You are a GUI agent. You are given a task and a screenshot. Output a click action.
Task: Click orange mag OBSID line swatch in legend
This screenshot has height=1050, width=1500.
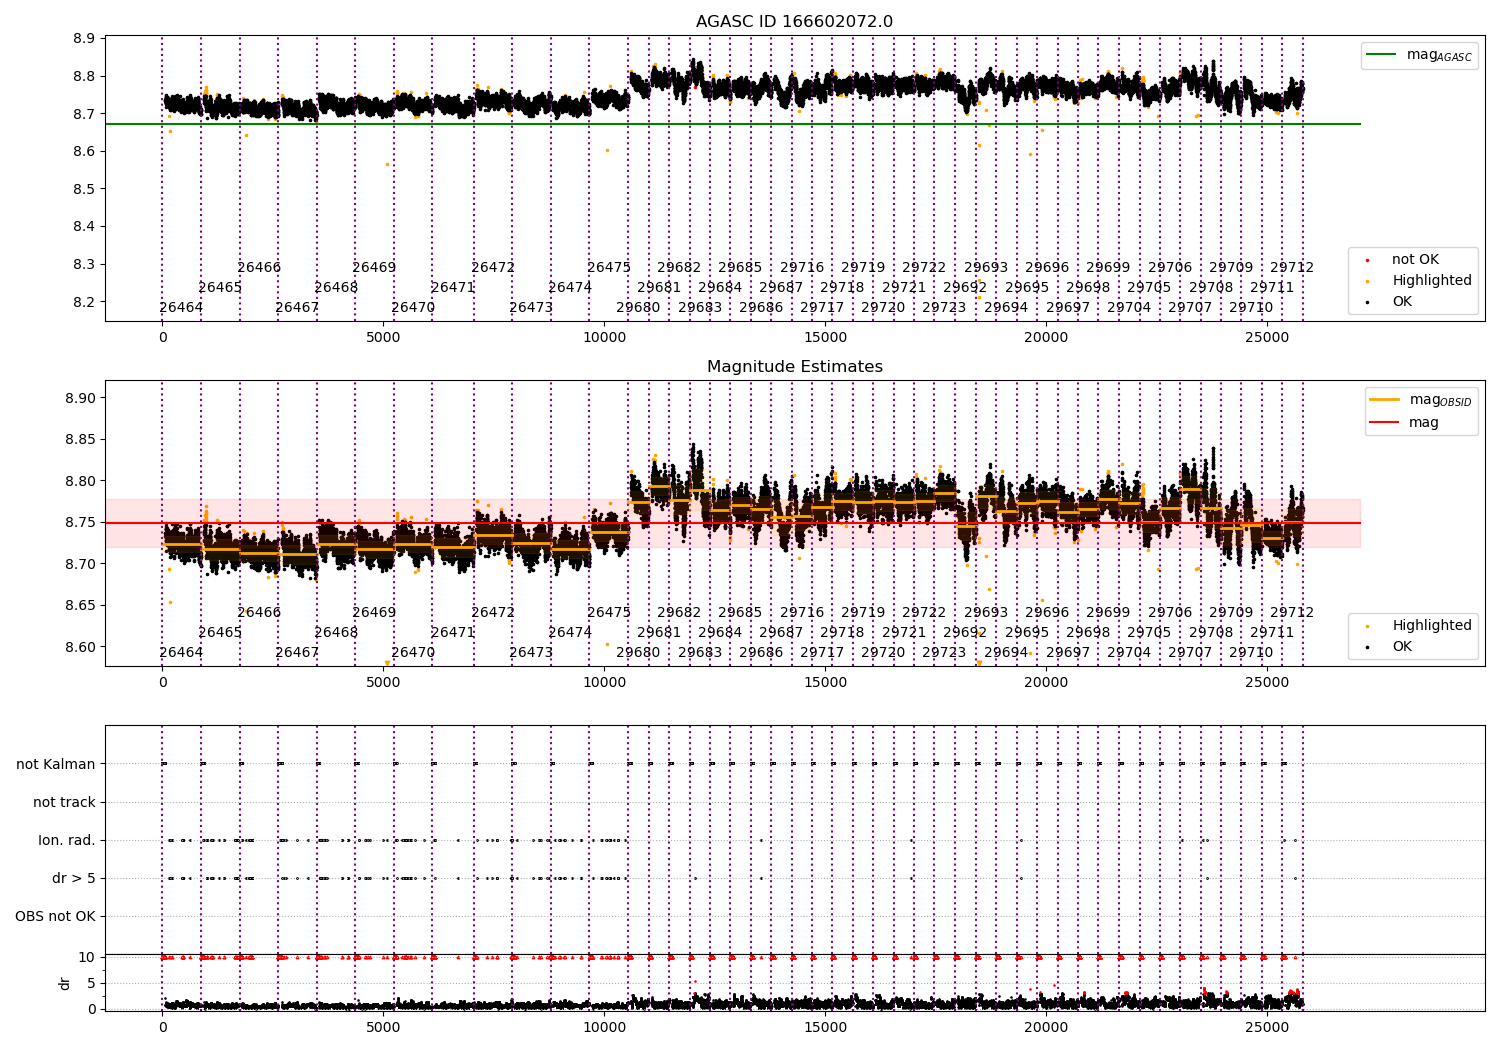[1384, 400]
